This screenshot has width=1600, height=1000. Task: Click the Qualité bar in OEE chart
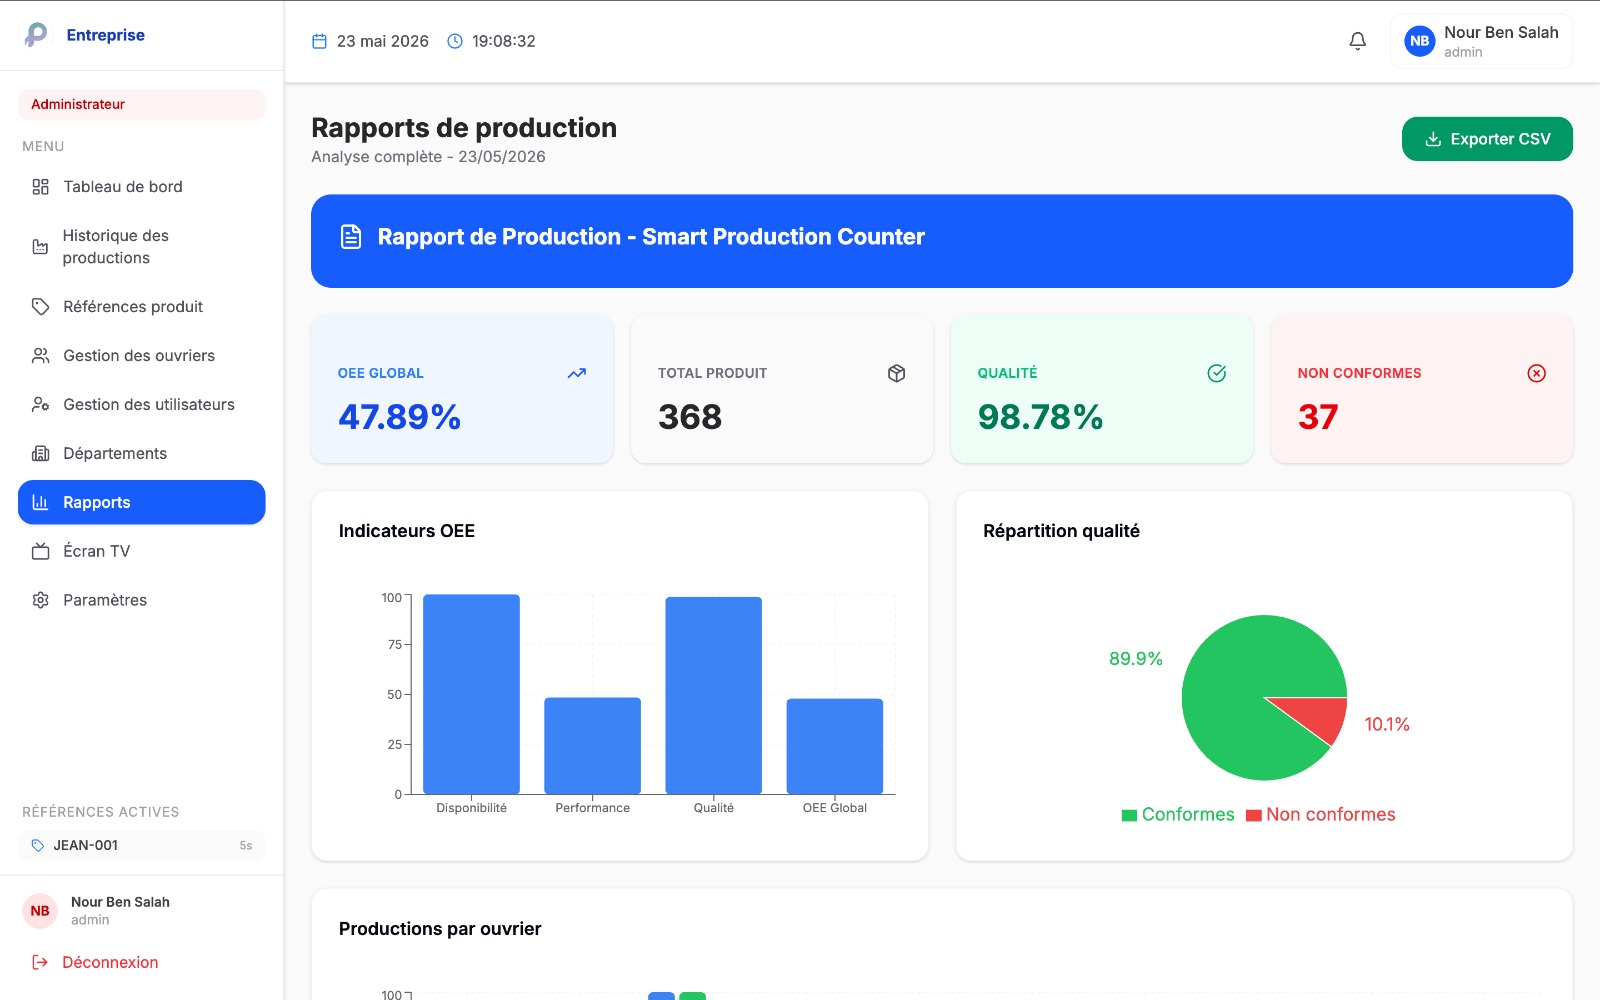(x=714, y=696)
